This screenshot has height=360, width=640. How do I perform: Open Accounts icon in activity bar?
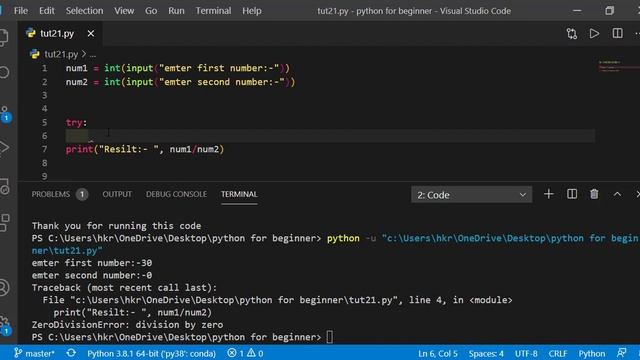pyautogui.click(x=4, y=287)
